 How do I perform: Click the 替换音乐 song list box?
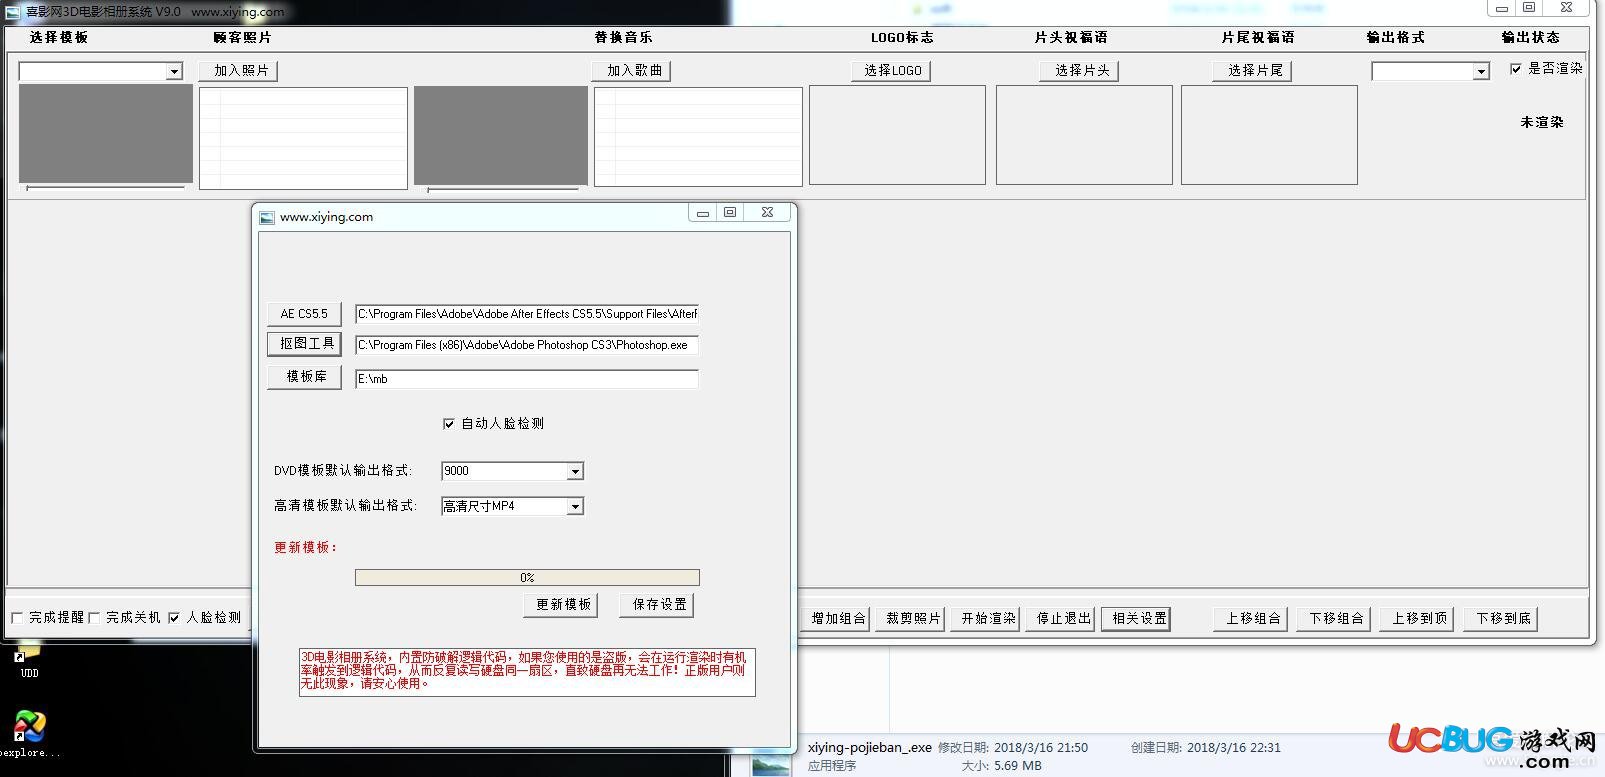tap(698, 137)
